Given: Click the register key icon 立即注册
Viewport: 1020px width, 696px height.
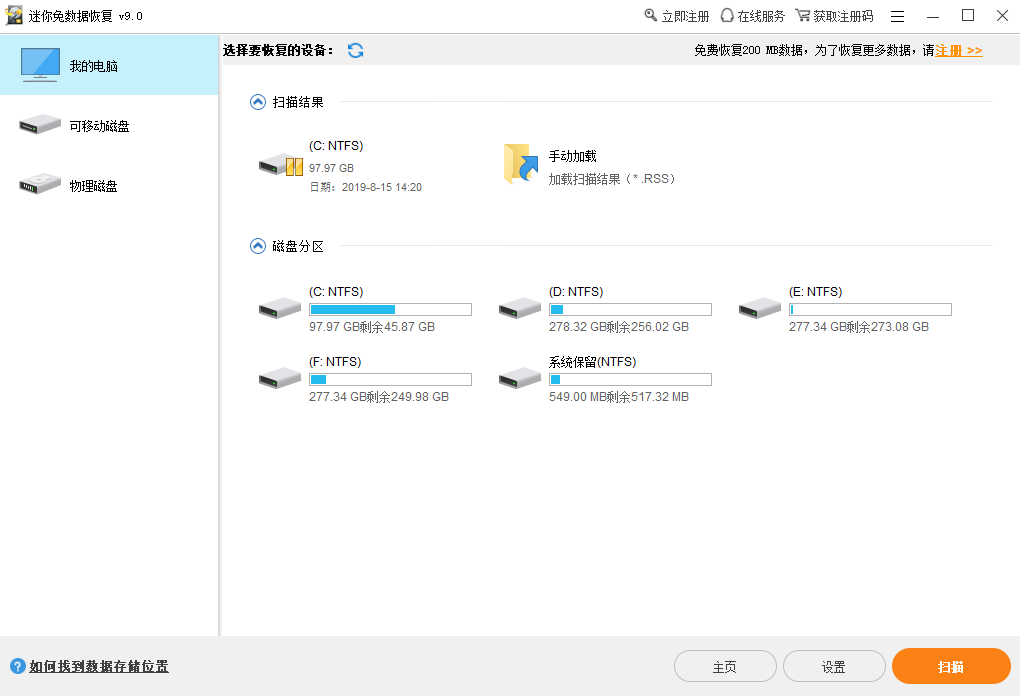Looking at the screenshot, I should tap(651, 15).
